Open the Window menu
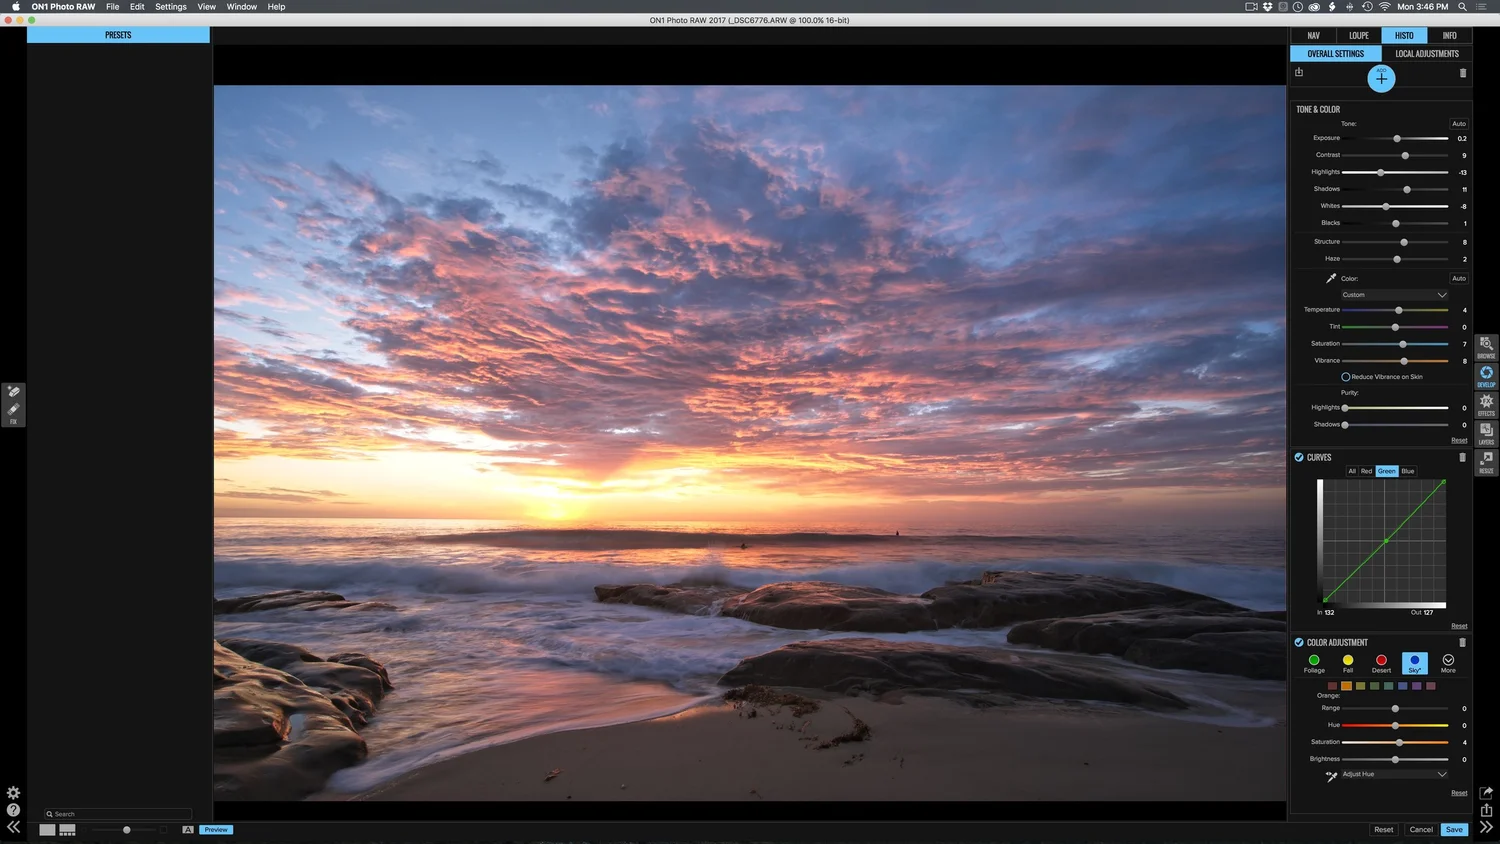The height and width of the screenshot is (844, 1500). (241, 7)
